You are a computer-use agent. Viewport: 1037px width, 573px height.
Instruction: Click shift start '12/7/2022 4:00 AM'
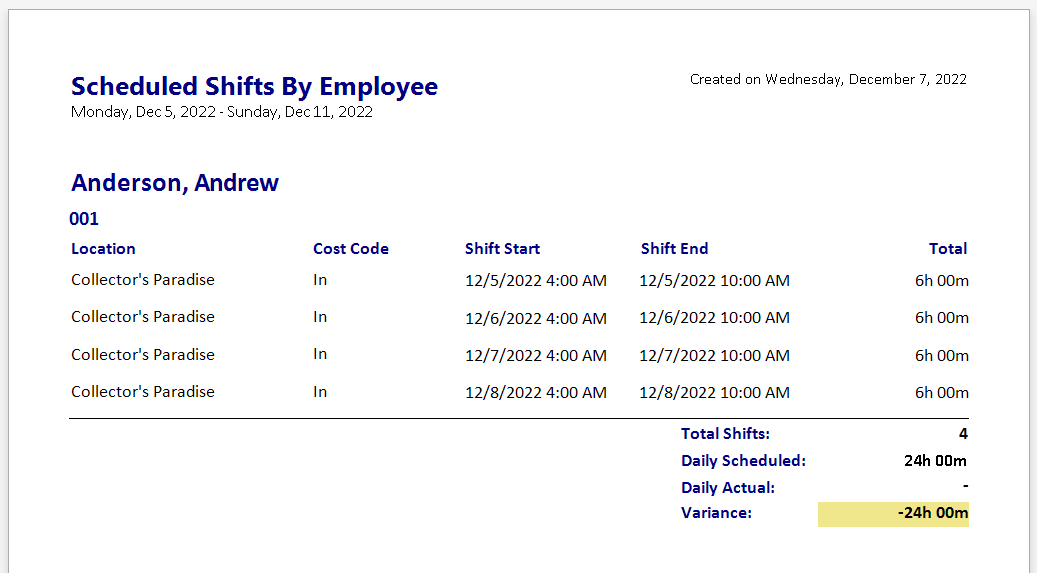(536, 355)
